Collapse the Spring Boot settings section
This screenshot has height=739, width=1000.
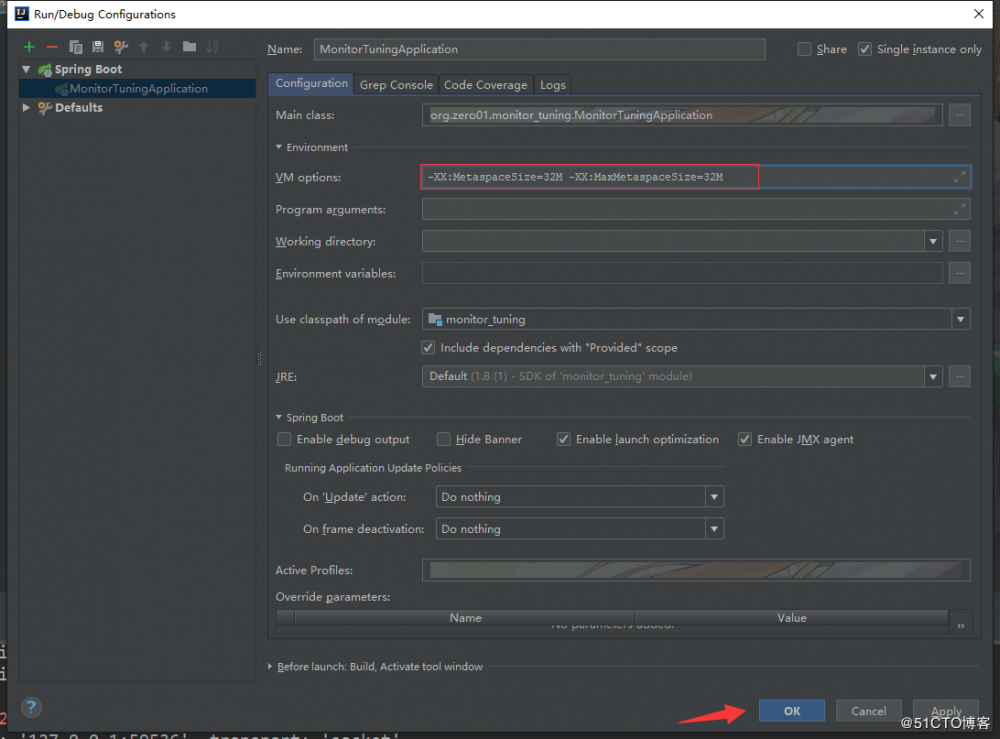279,417
